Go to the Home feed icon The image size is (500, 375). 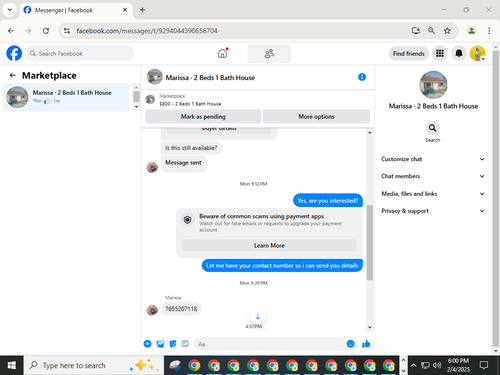coord(222,53)
